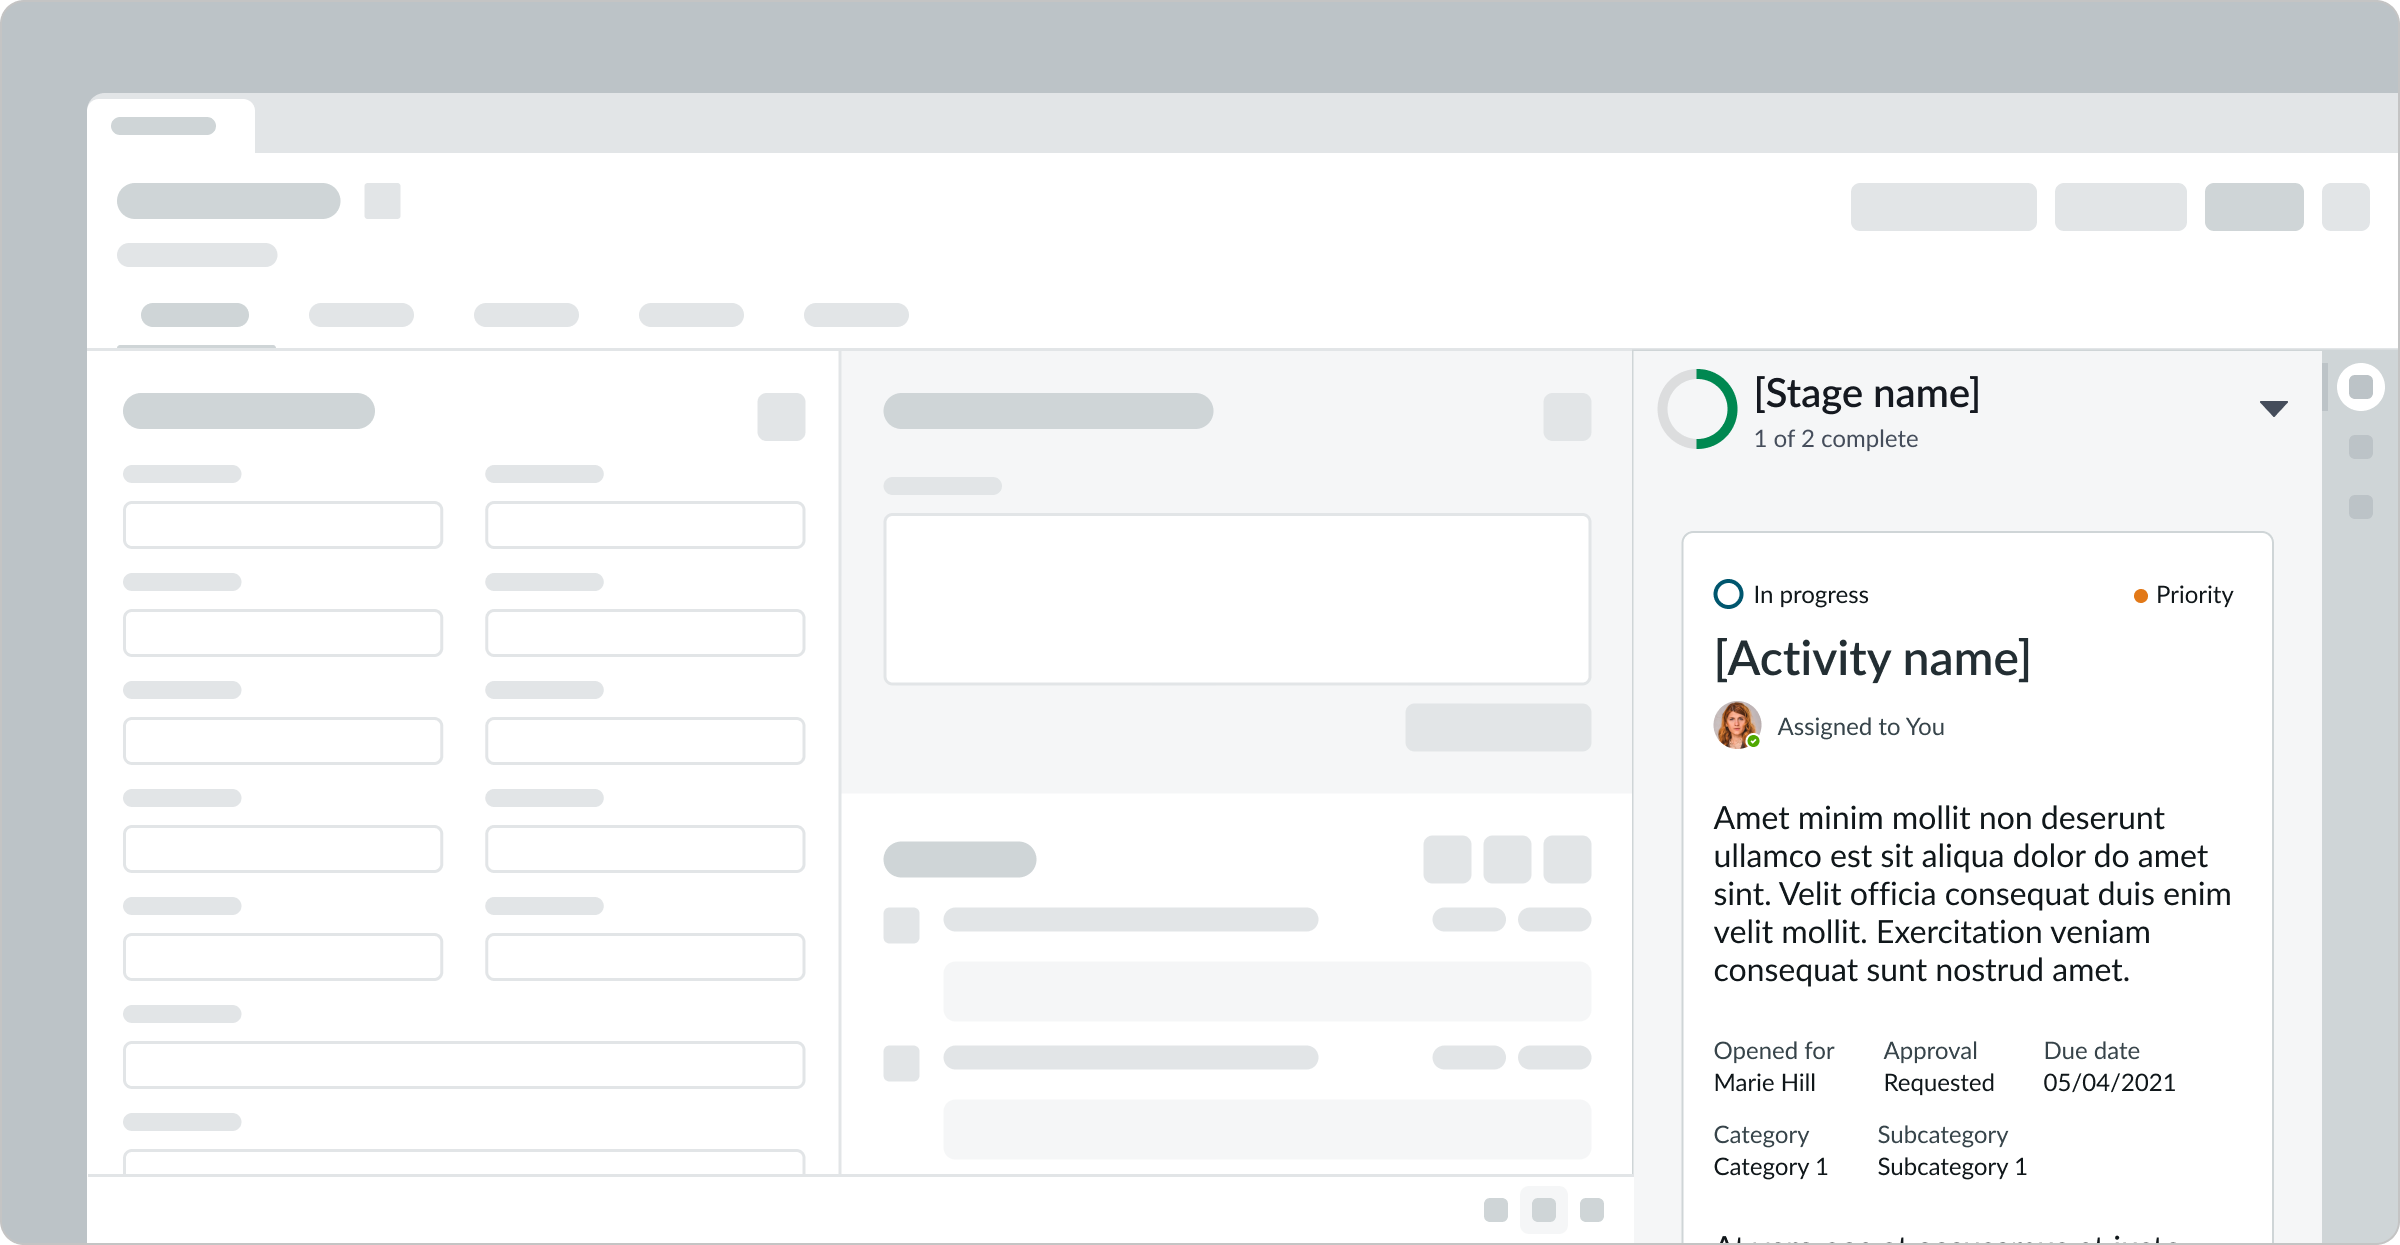Tick the second checkbox in the list
Viewport: 2400px width, 1245px height.
901,1063
